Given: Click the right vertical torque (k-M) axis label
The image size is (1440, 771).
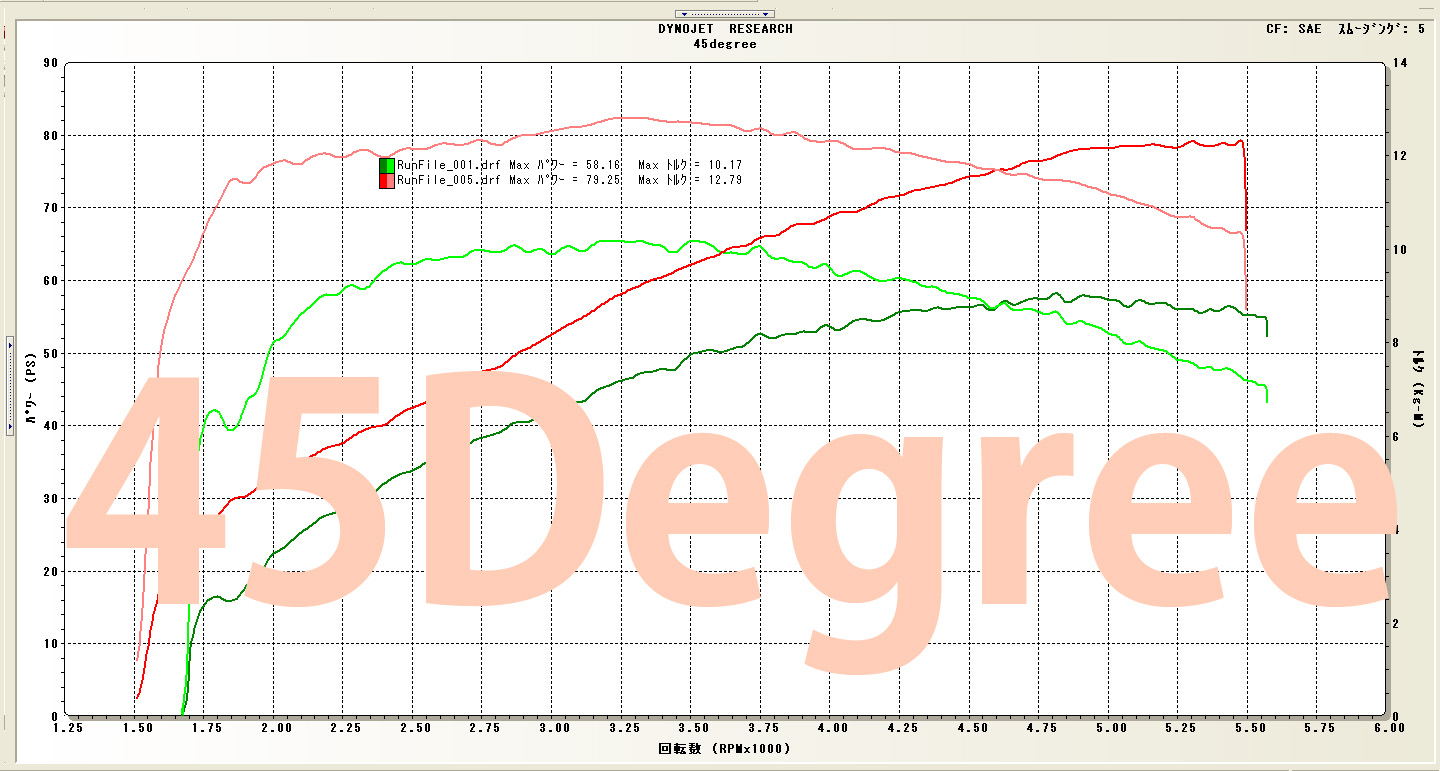Looking at the screenshot, I should coord(1418,390).
